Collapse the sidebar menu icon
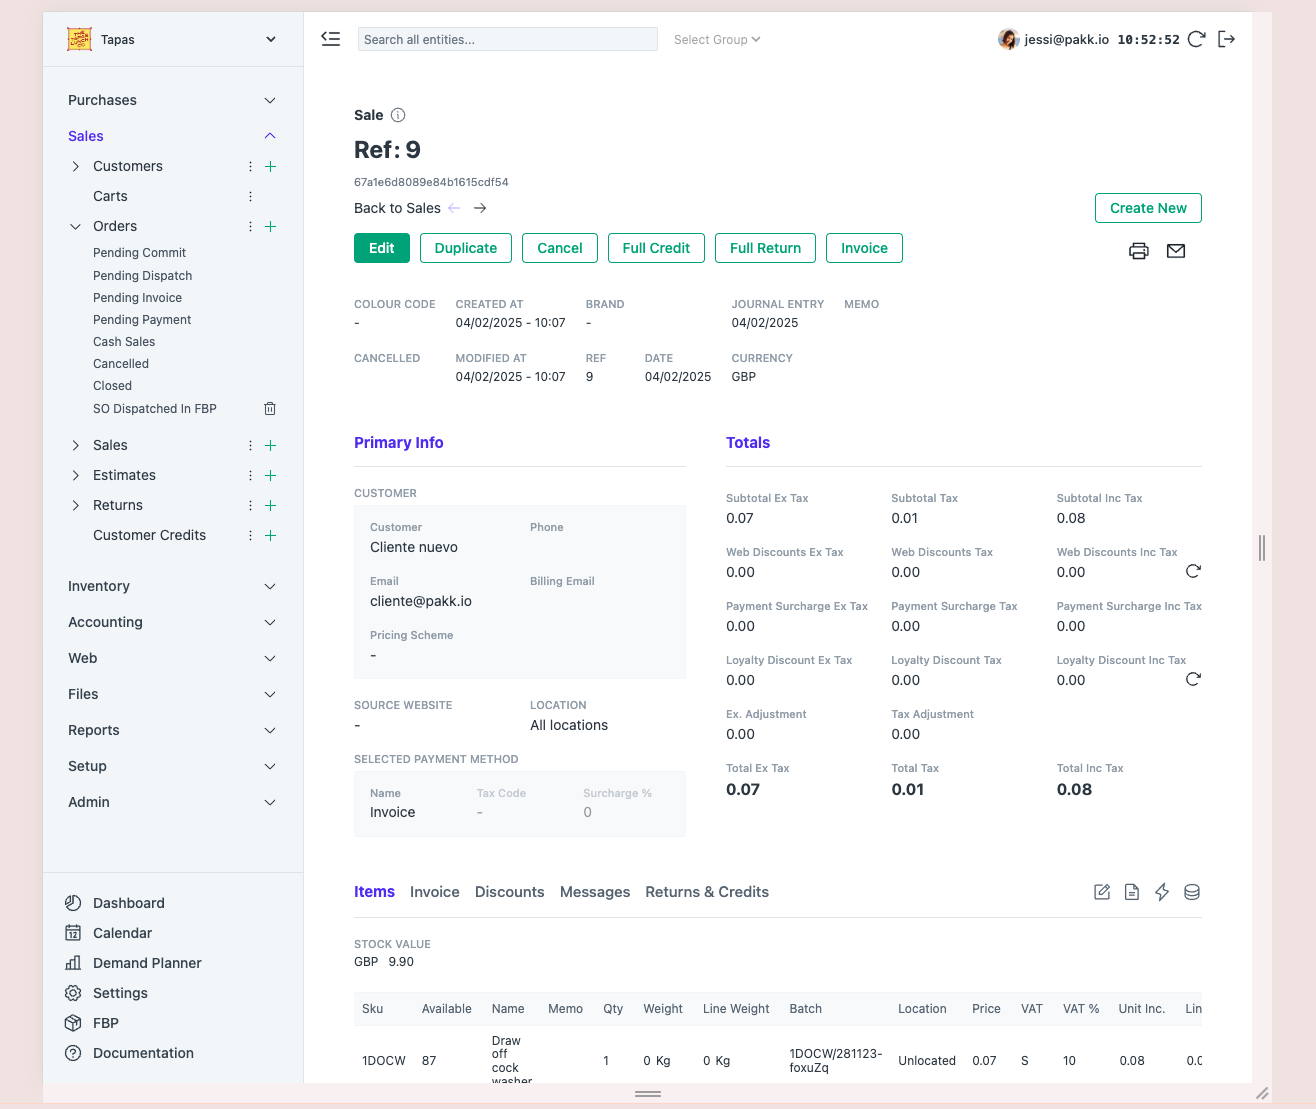1316x1109 pixels. pos(331,39)
